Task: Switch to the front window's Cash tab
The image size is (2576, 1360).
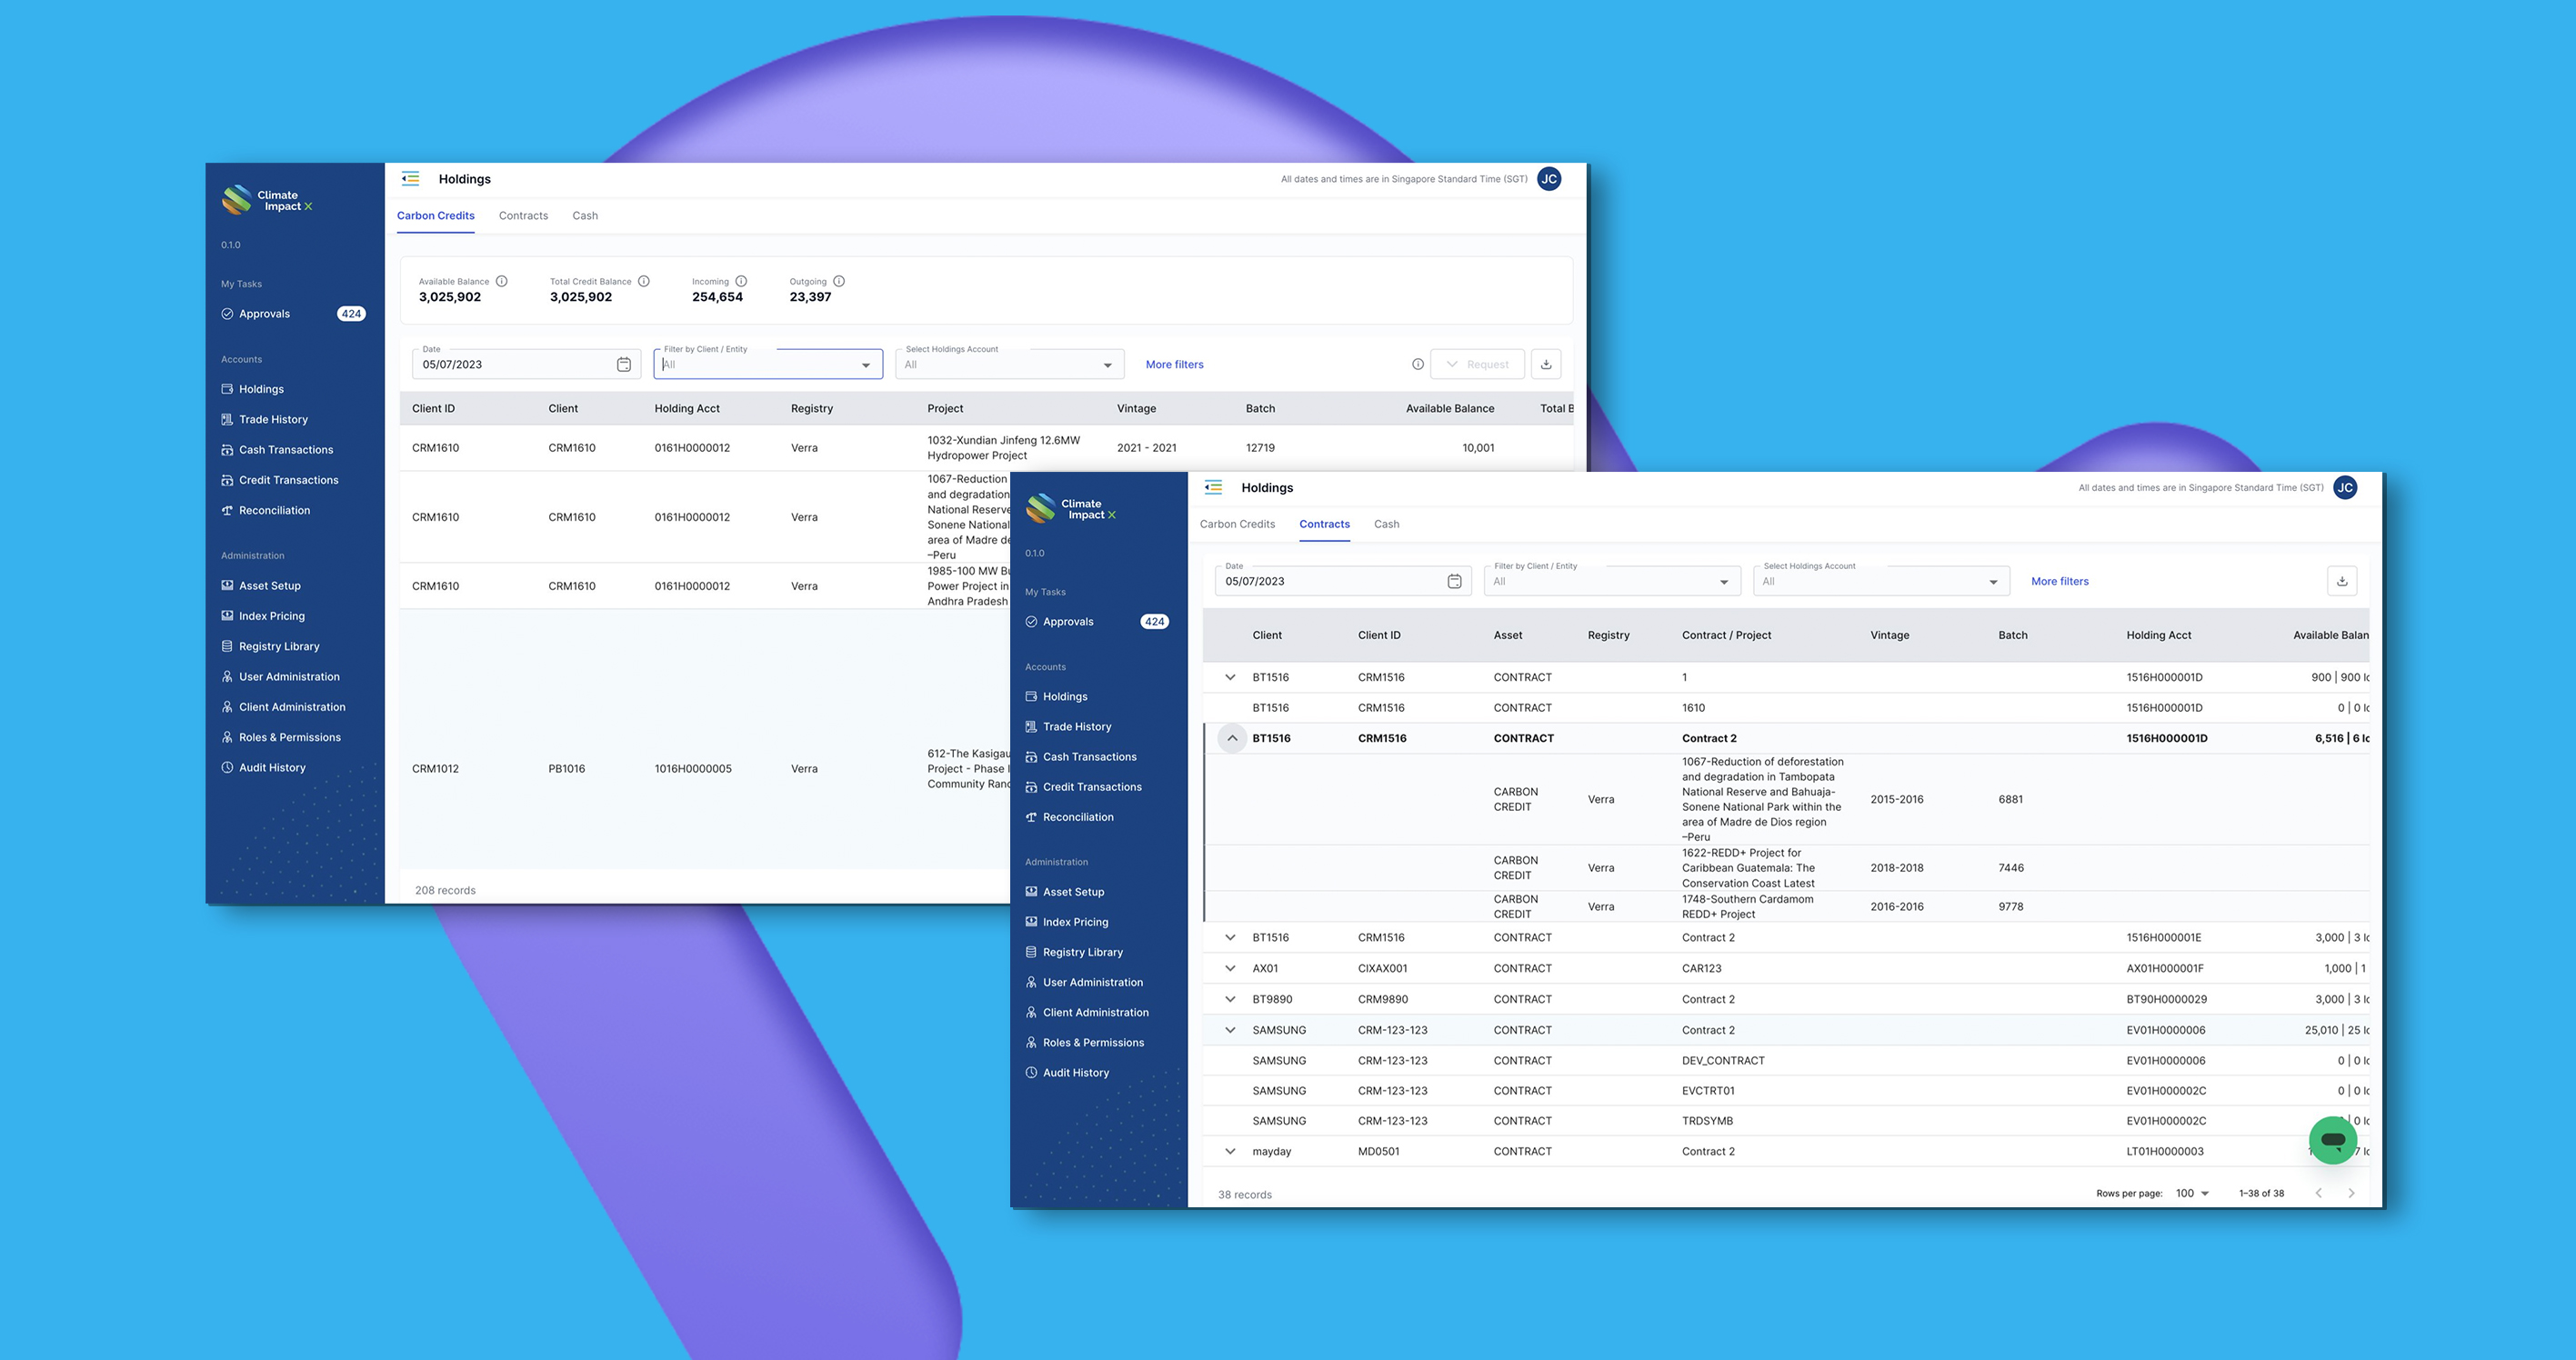Action: click(1386, 524)
